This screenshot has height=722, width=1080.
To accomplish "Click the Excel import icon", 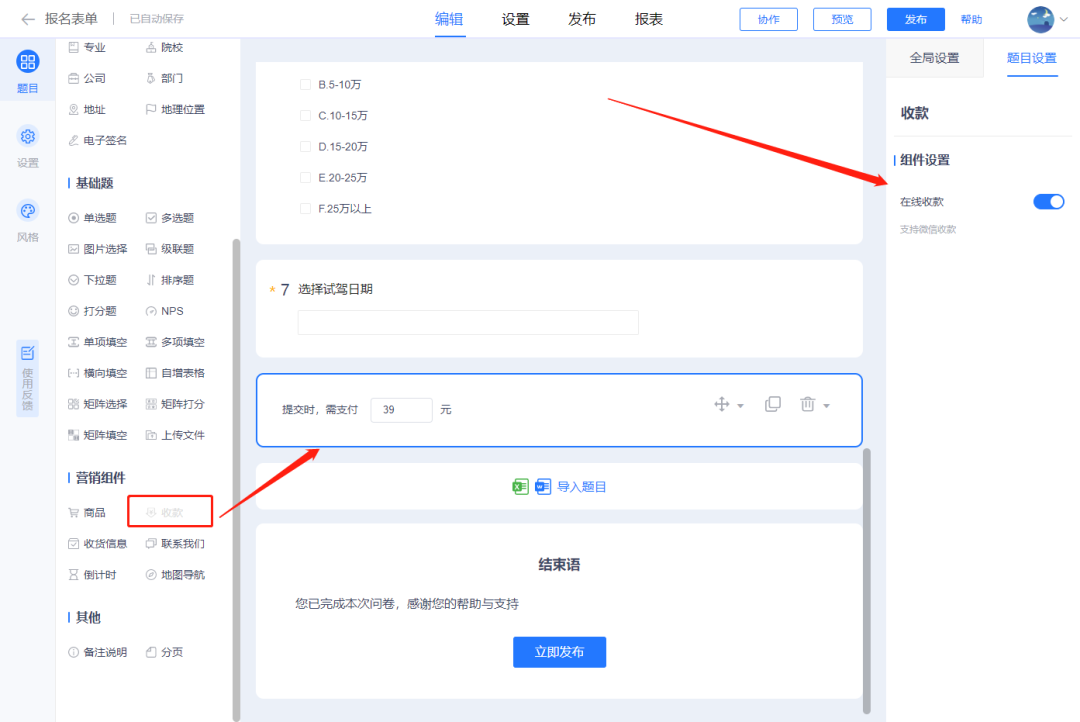I will click(x=521, y=486).
